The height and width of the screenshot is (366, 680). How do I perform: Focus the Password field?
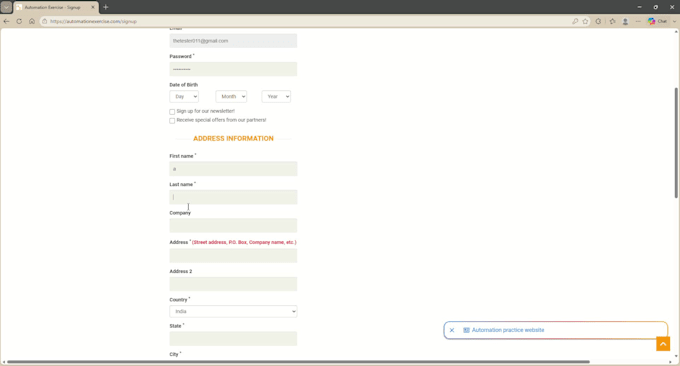coord(233,69)
